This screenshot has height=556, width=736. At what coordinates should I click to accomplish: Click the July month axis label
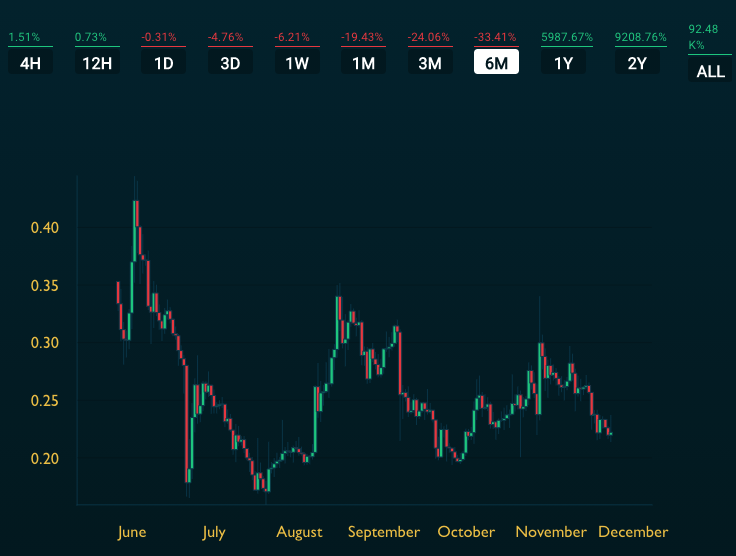(214, 532)
